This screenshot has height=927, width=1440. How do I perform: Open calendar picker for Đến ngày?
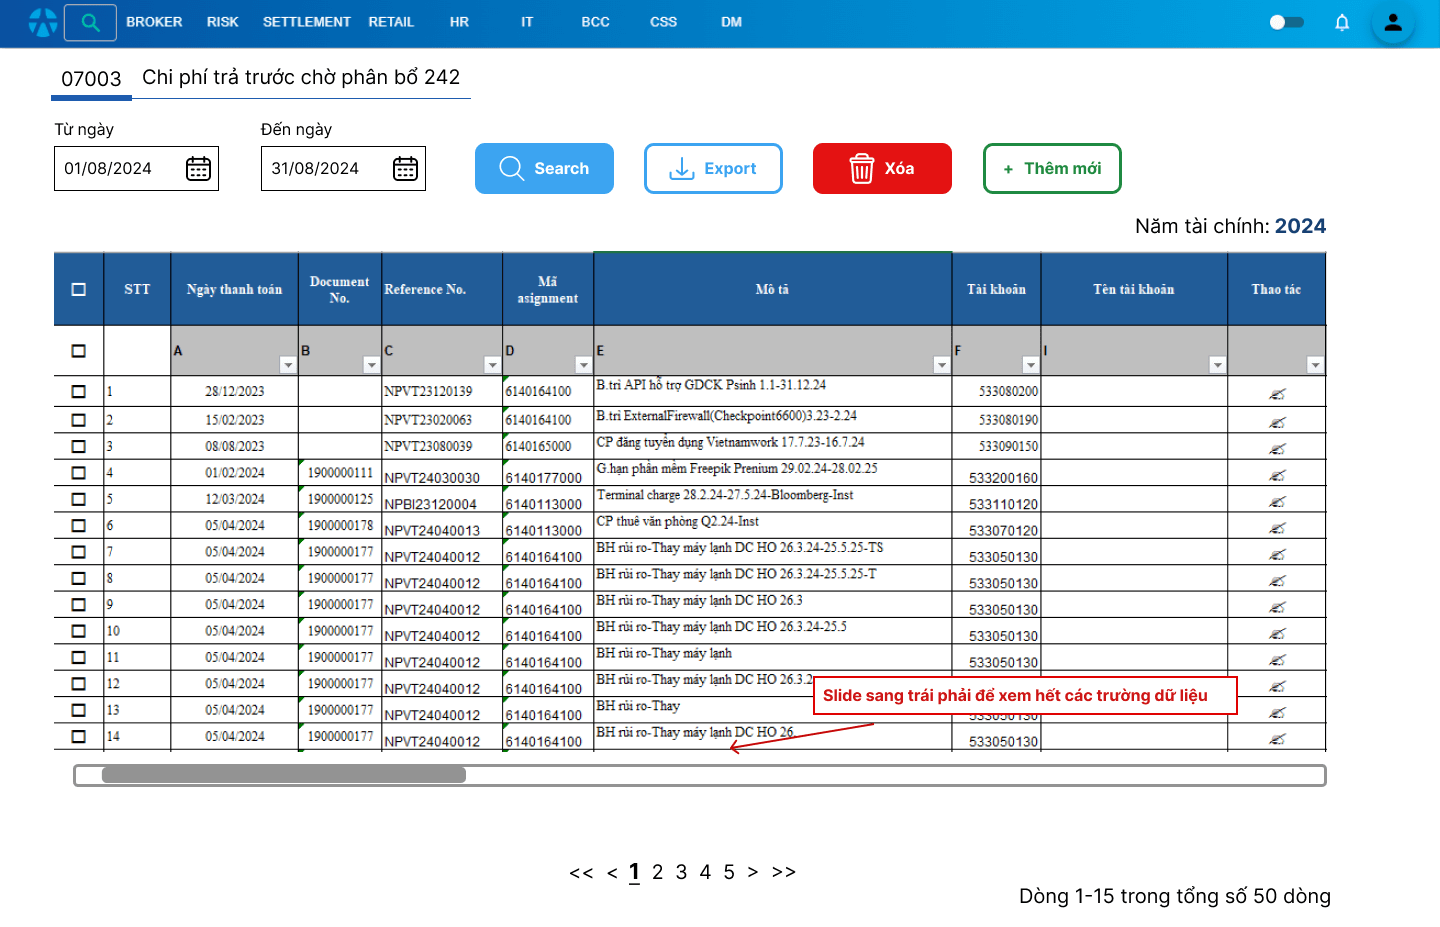(405, 169)
